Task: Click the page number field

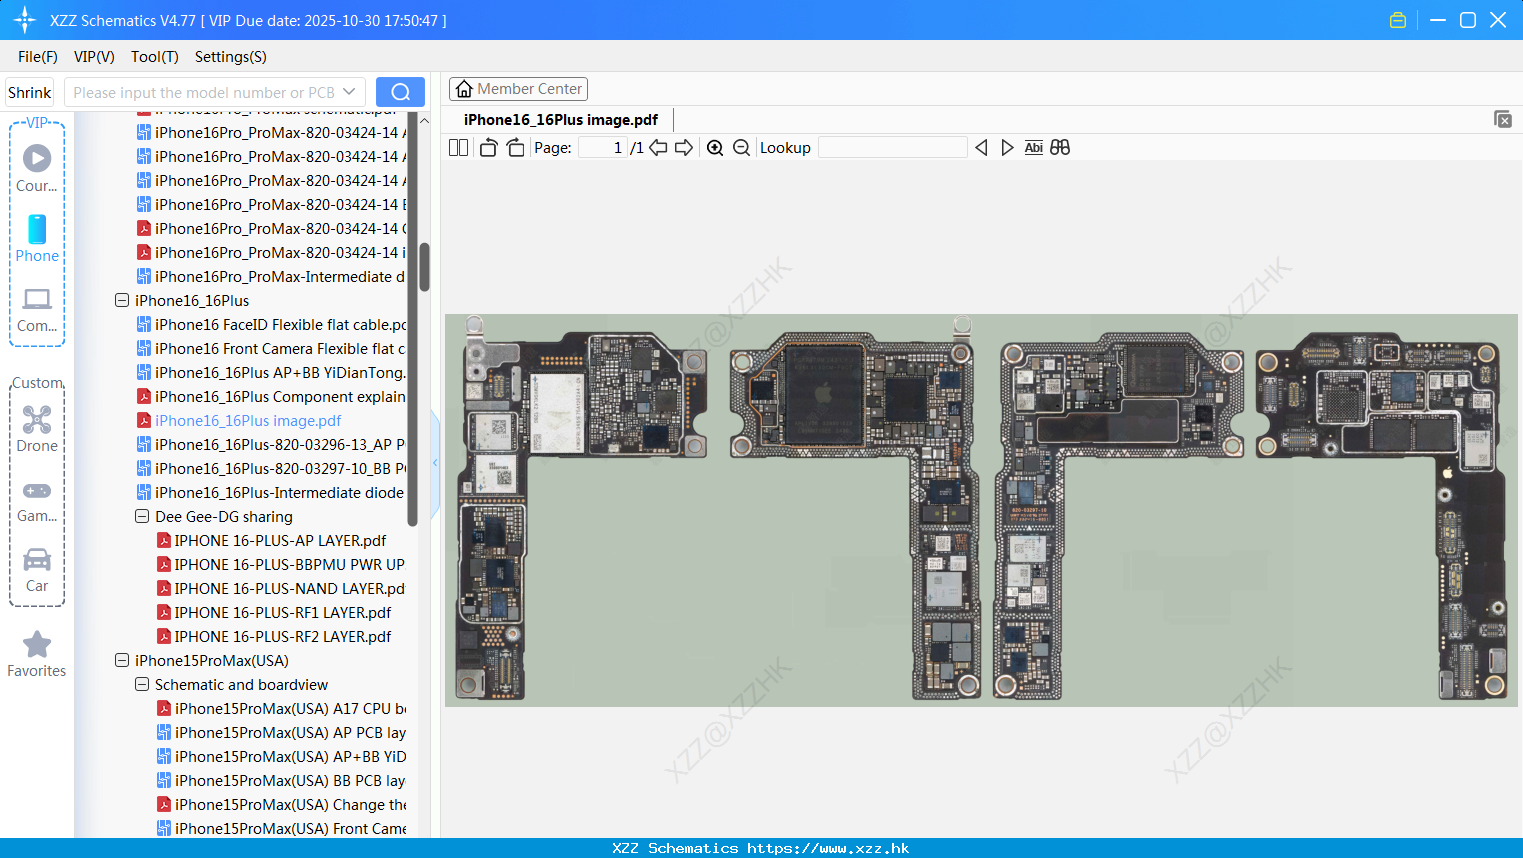Action: point(602,148)
